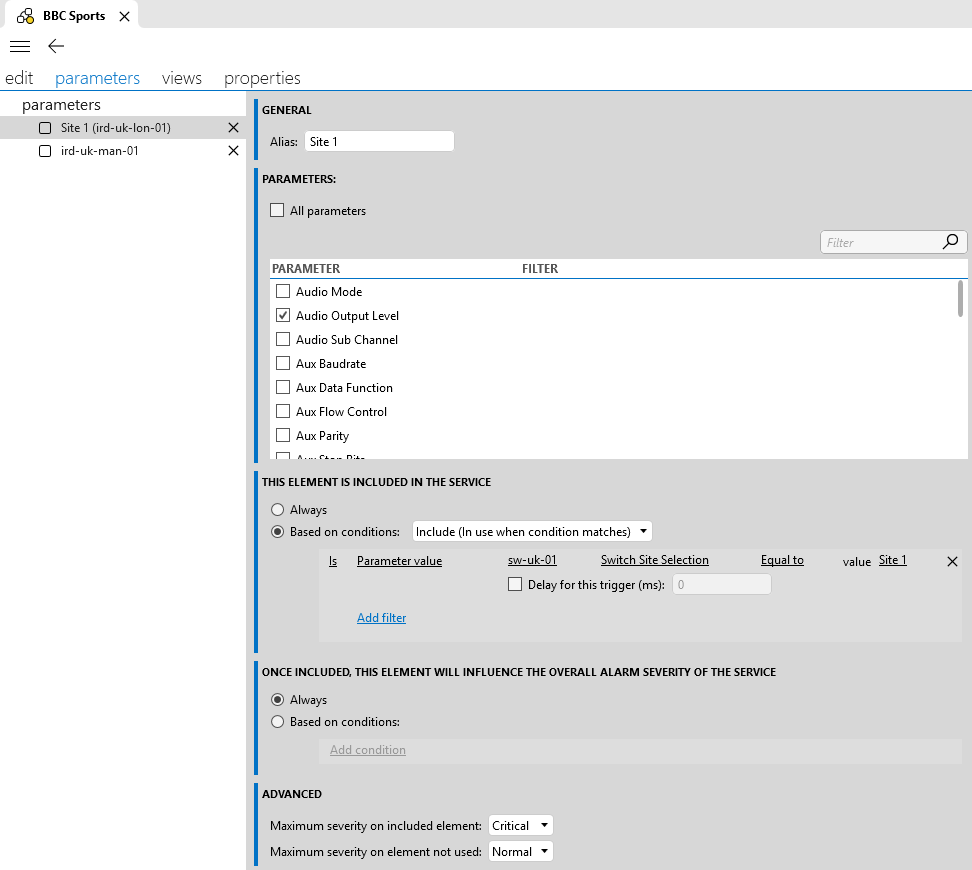Select the Site 1 (ird-uk-lon-01) row
The height and width of the screenshot is (870, 972).
click(x=123, y=128)
